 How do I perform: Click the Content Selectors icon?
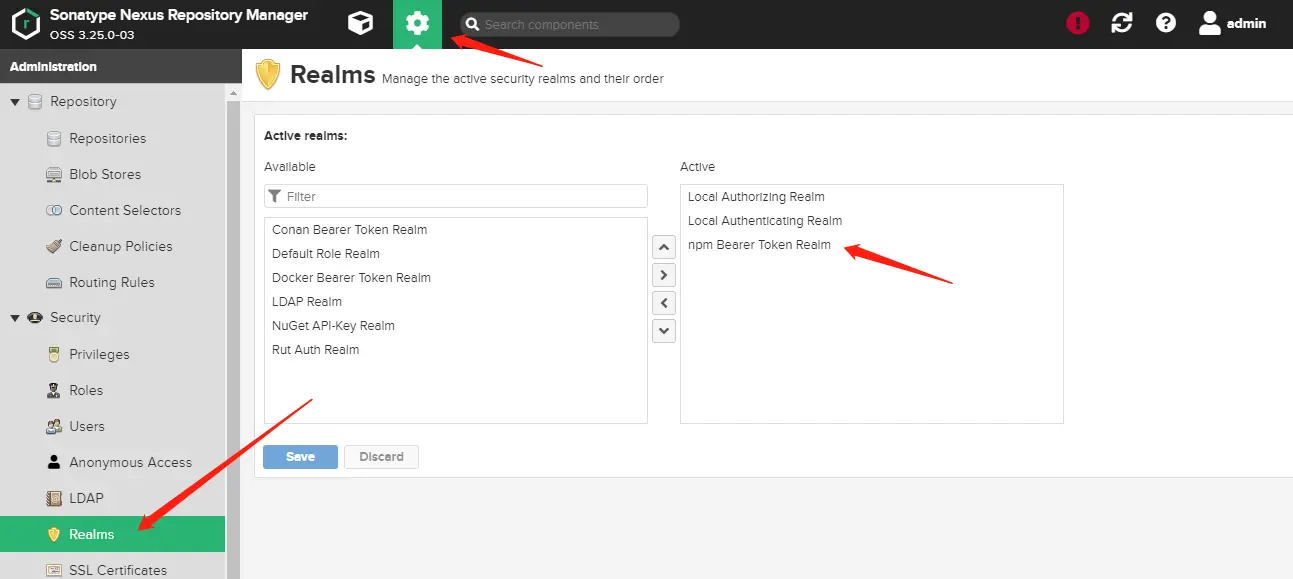pos(54,210)
